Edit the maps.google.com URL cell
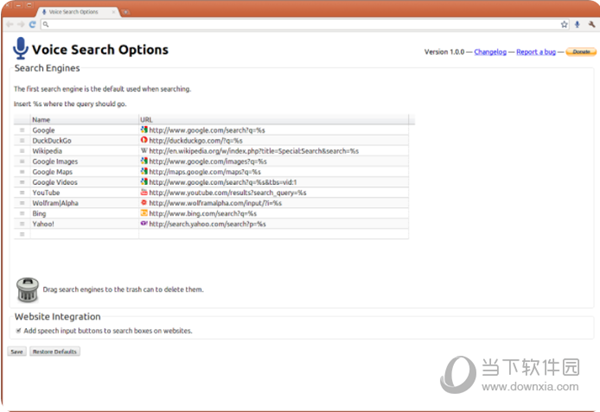The height and width of the screenshot is (412, 600). pos(274,172)
